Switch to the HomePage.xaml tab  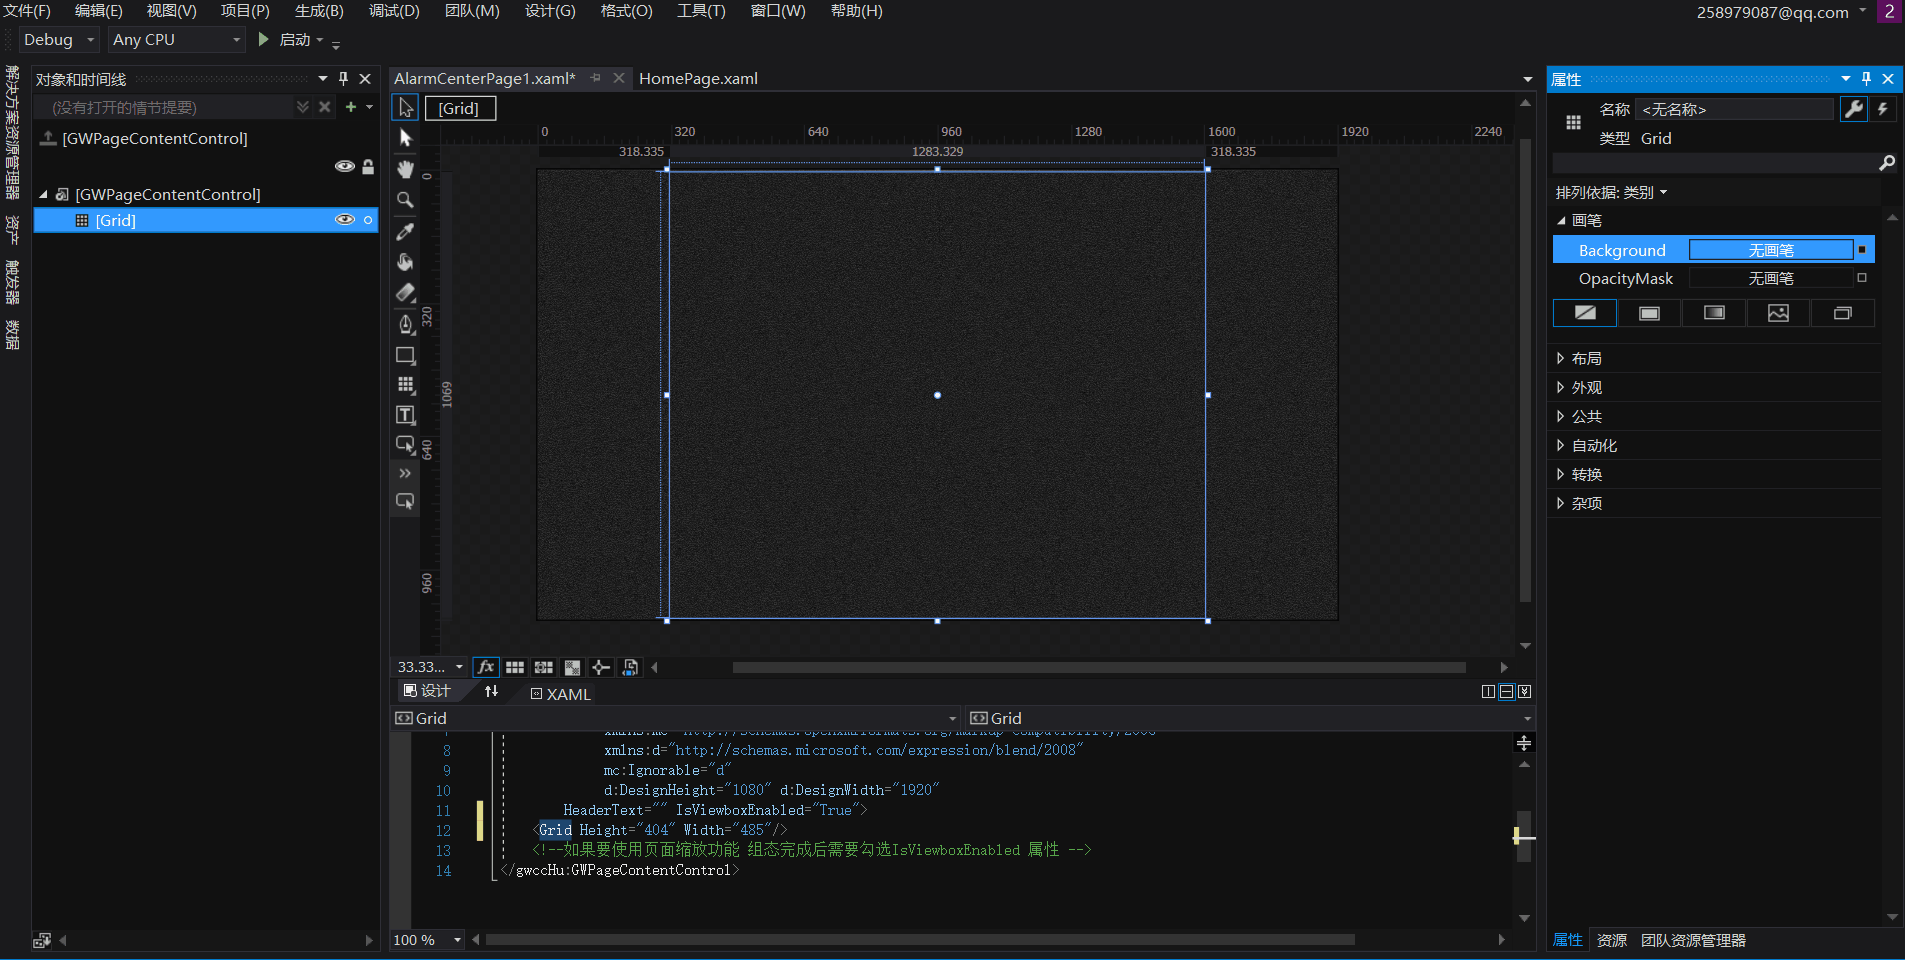click(x=698, y=78)
